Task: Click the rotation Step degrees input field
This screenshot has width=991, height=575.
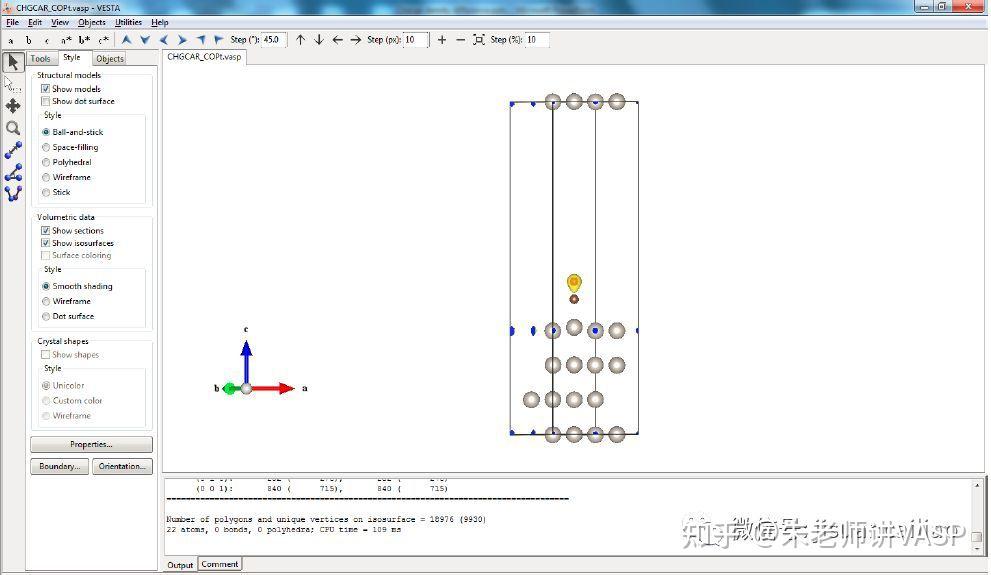Action: (x=274, y=40)
